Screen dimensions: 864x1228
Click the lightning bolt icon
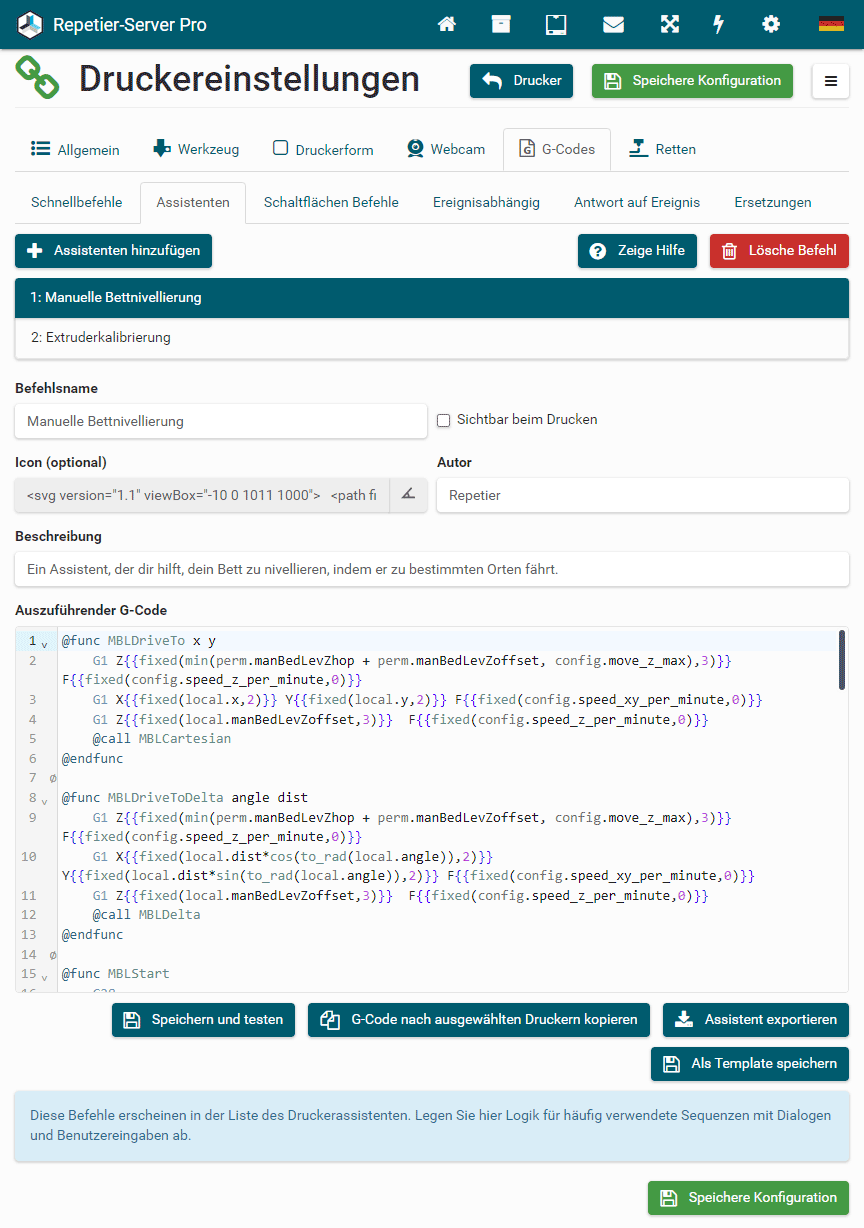pyautogui.click(x=718, y=24)
